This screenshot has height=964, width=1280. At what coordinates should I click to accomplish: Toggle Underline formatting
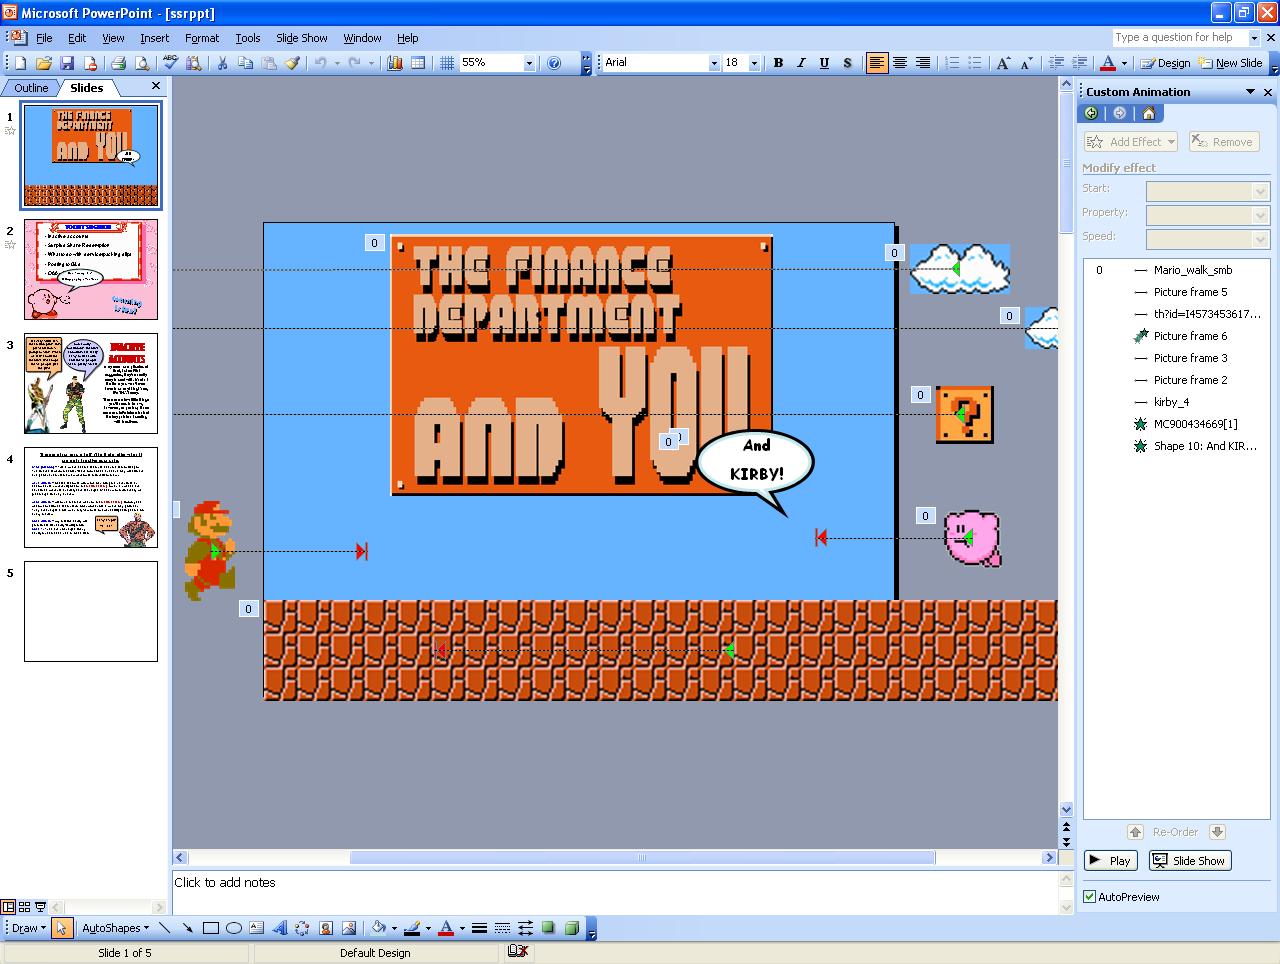[824, 63]
